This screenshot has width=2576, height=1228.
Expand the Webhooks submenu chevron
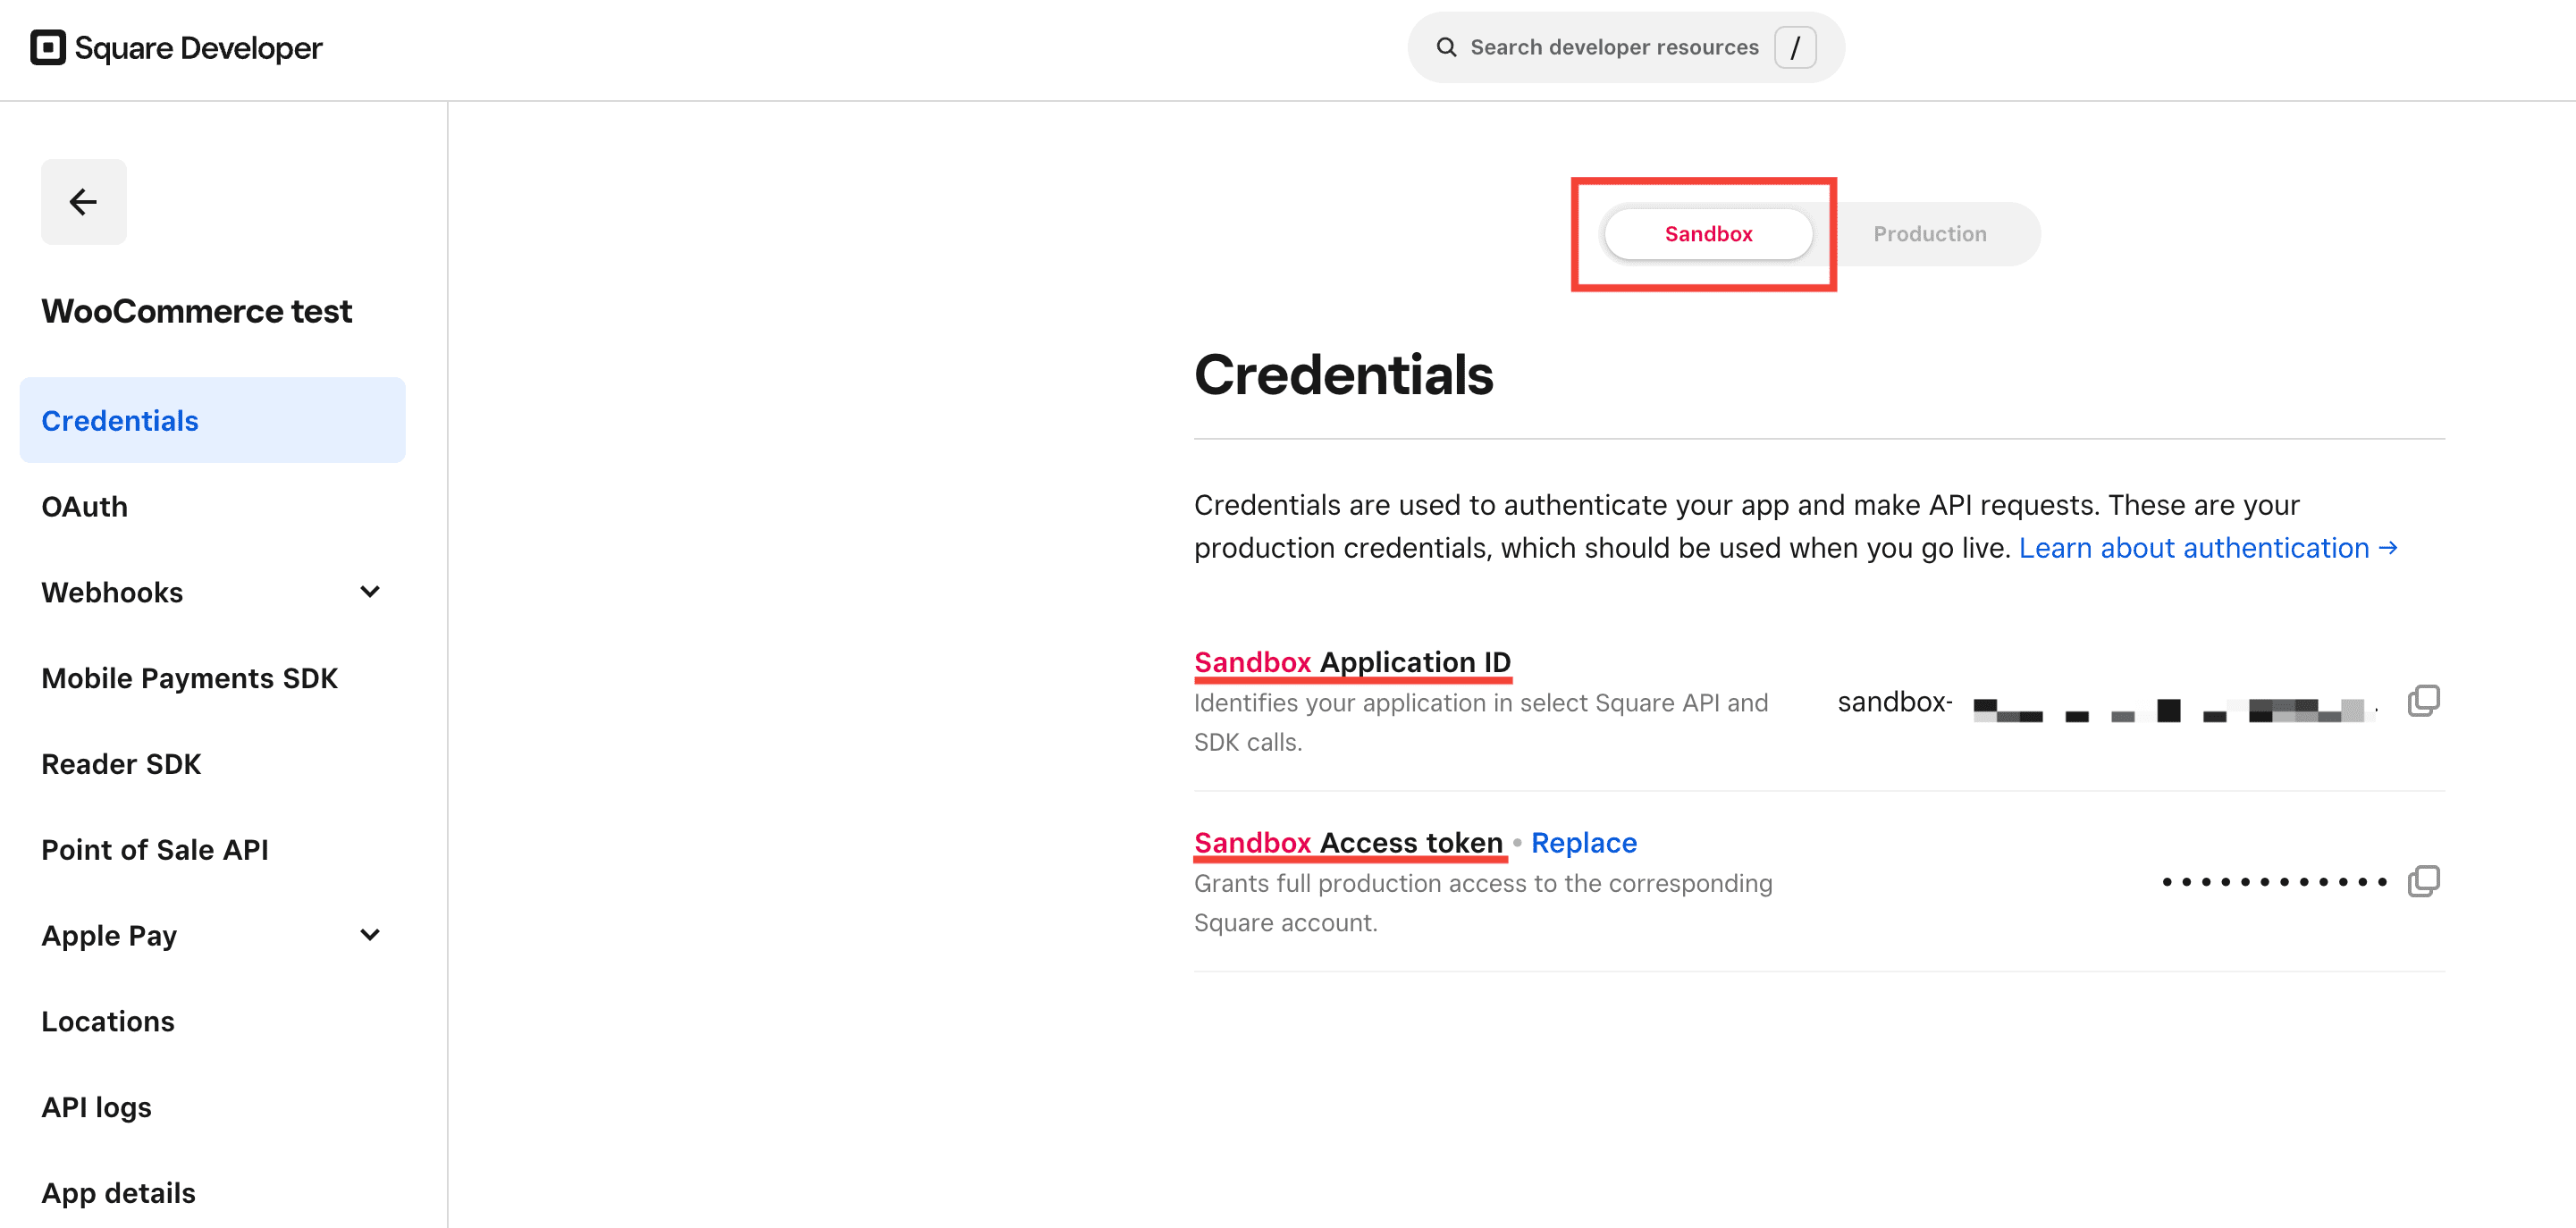(370, 592)
